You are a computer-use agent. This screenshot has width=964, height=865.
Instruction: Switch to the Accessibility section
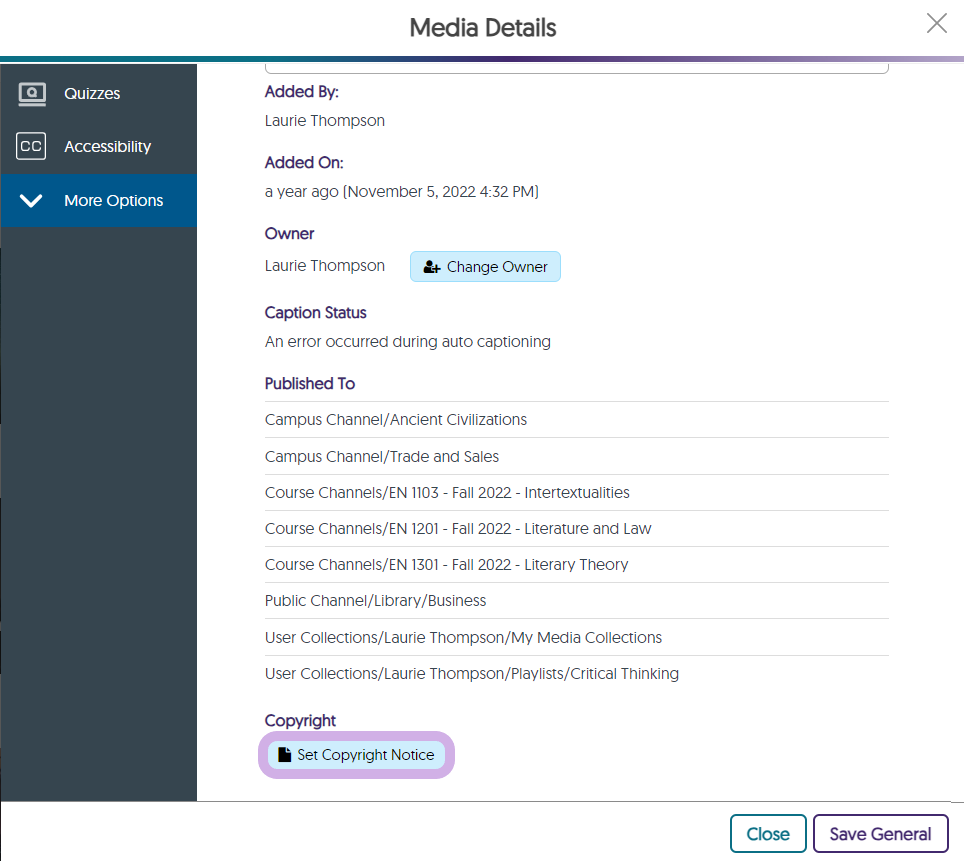click(x=107, y=147)
